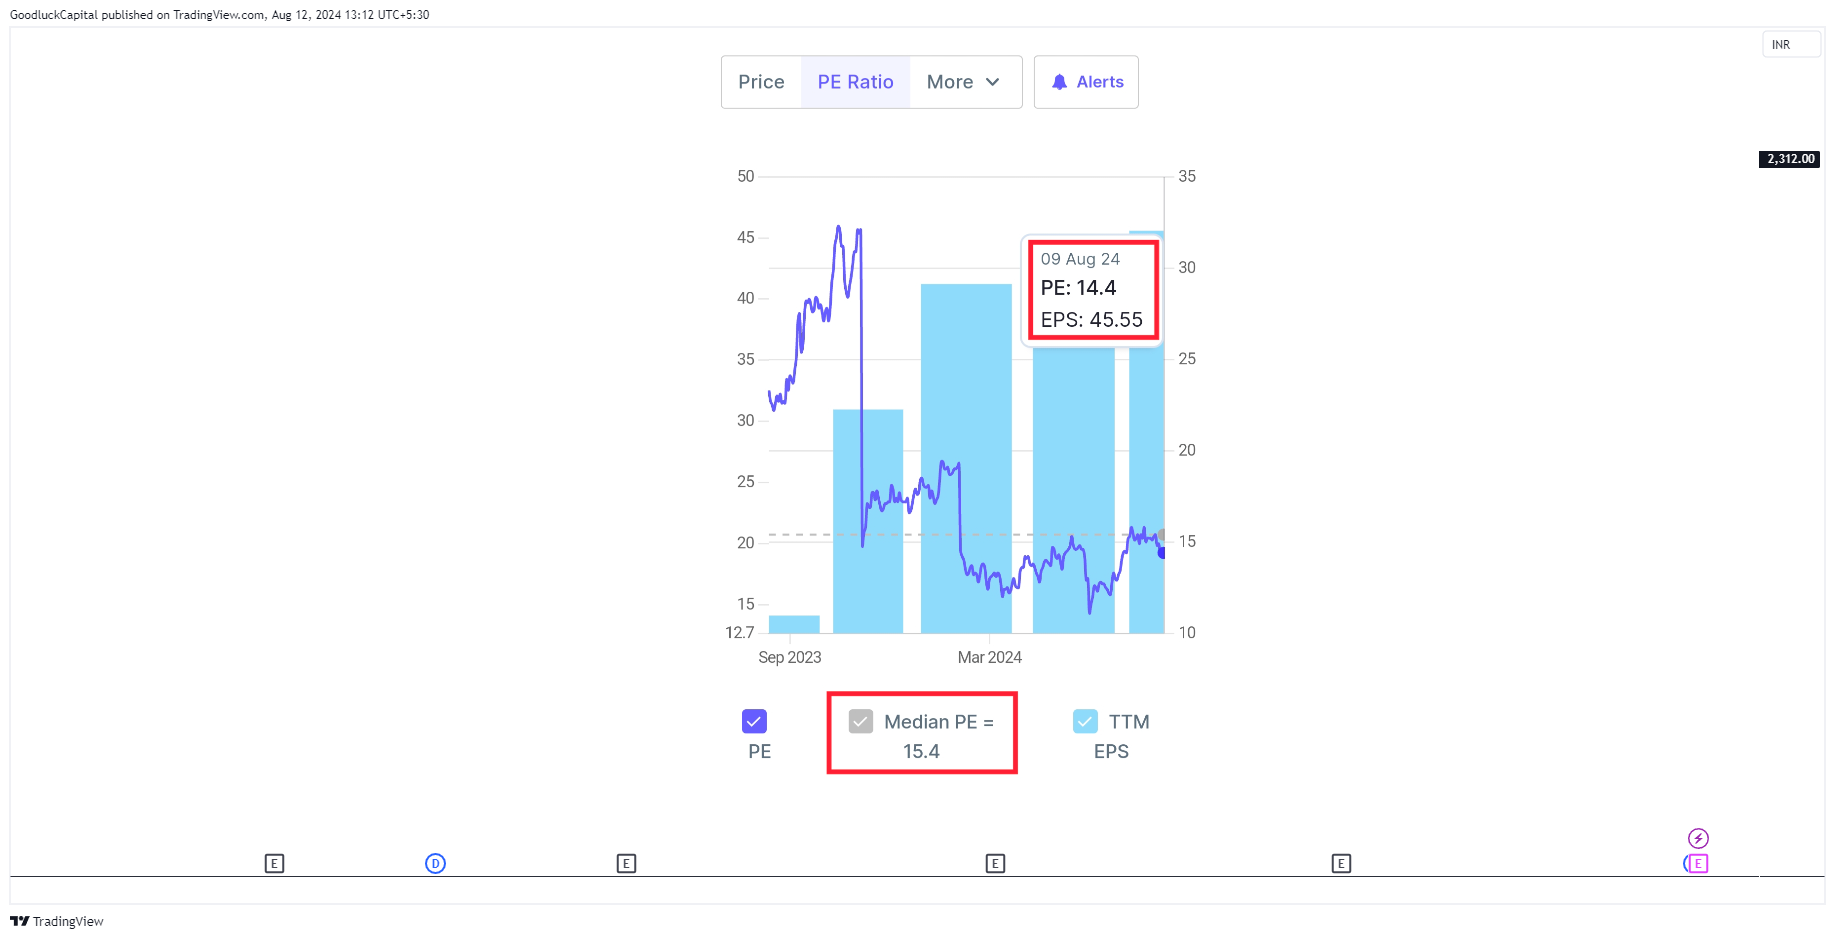Click the fourth earnings E marker
The width and height of the screenshot is (1835, 939).
click(x=1341, y=863)
